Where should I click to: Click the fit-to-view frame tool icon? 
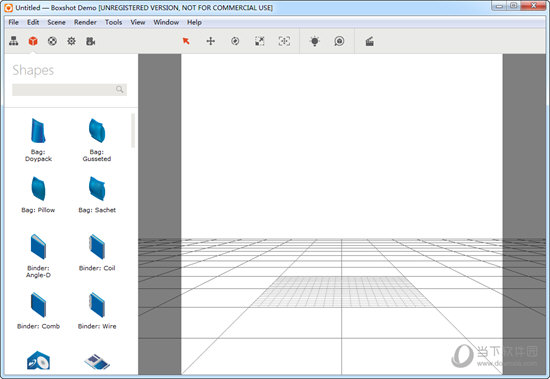[x=284, y=41]
